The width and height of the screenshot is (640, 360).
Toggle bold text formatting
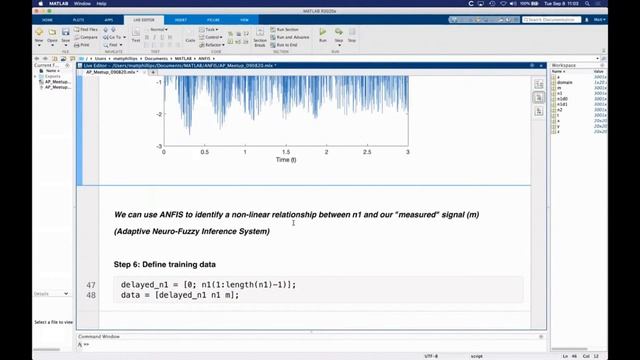point(147,37)
